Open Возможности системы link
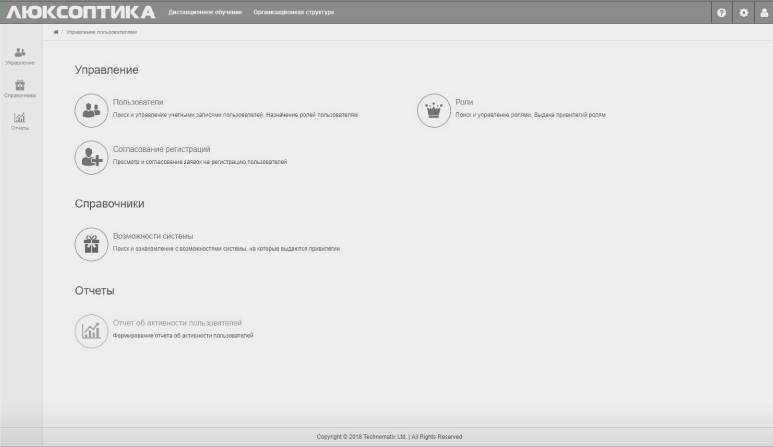Viewport: 773px width, 447px height. tap(153, 236)
